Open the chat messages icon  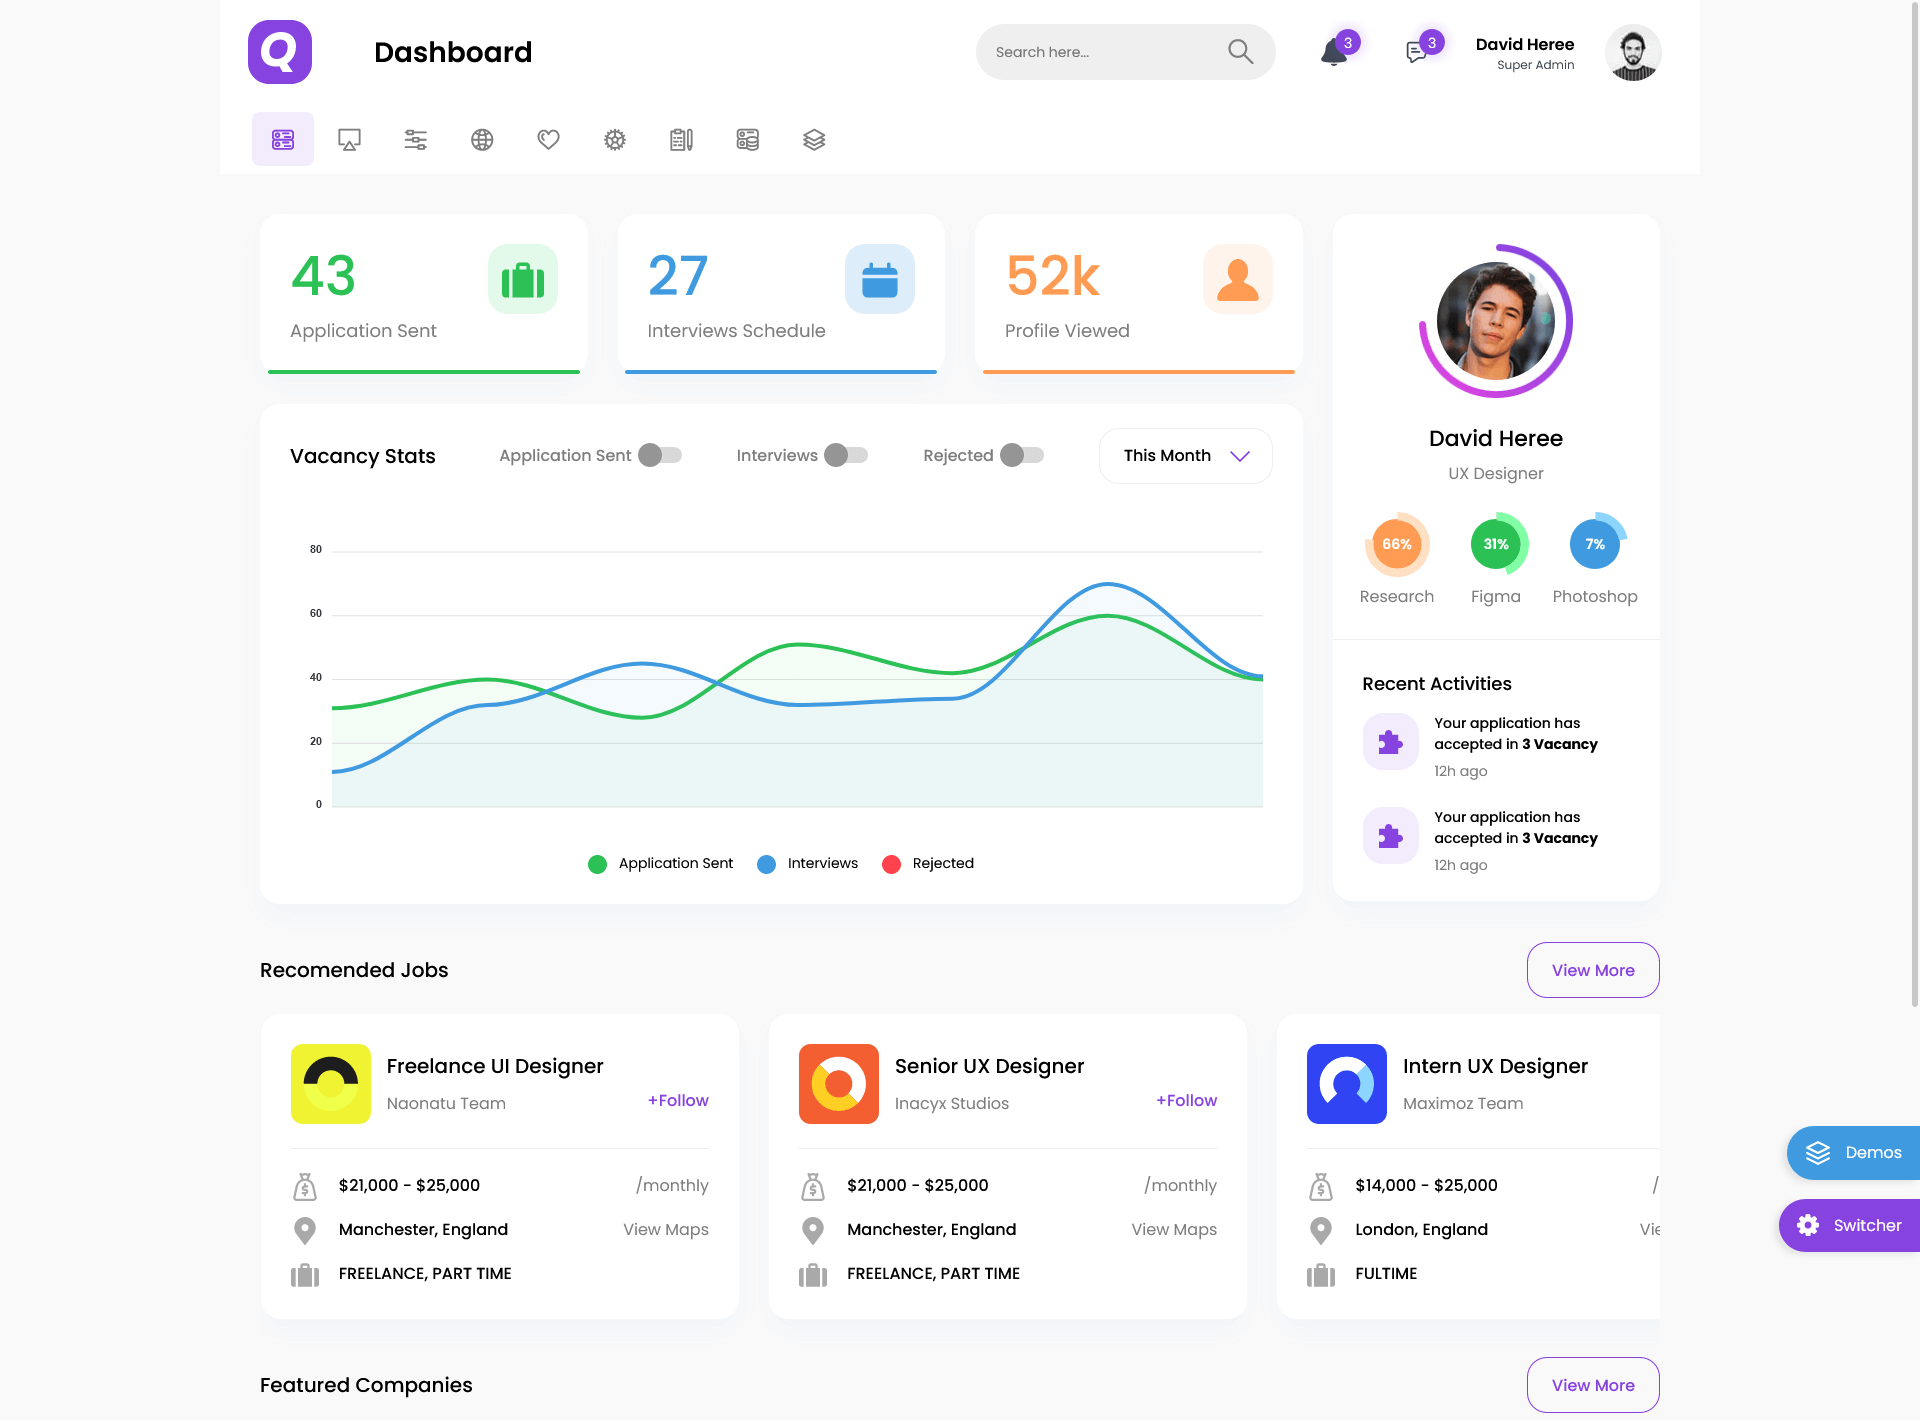pos(1416,52)
